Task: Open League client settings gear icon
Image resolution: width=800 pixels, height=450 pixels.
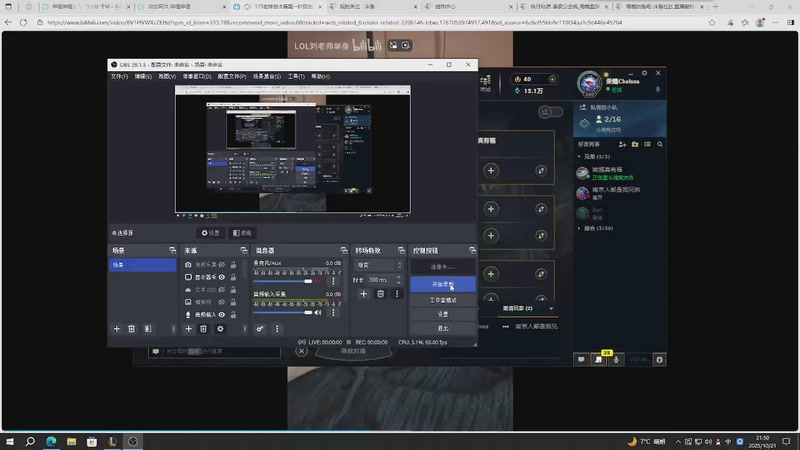Action: (644, 73)
